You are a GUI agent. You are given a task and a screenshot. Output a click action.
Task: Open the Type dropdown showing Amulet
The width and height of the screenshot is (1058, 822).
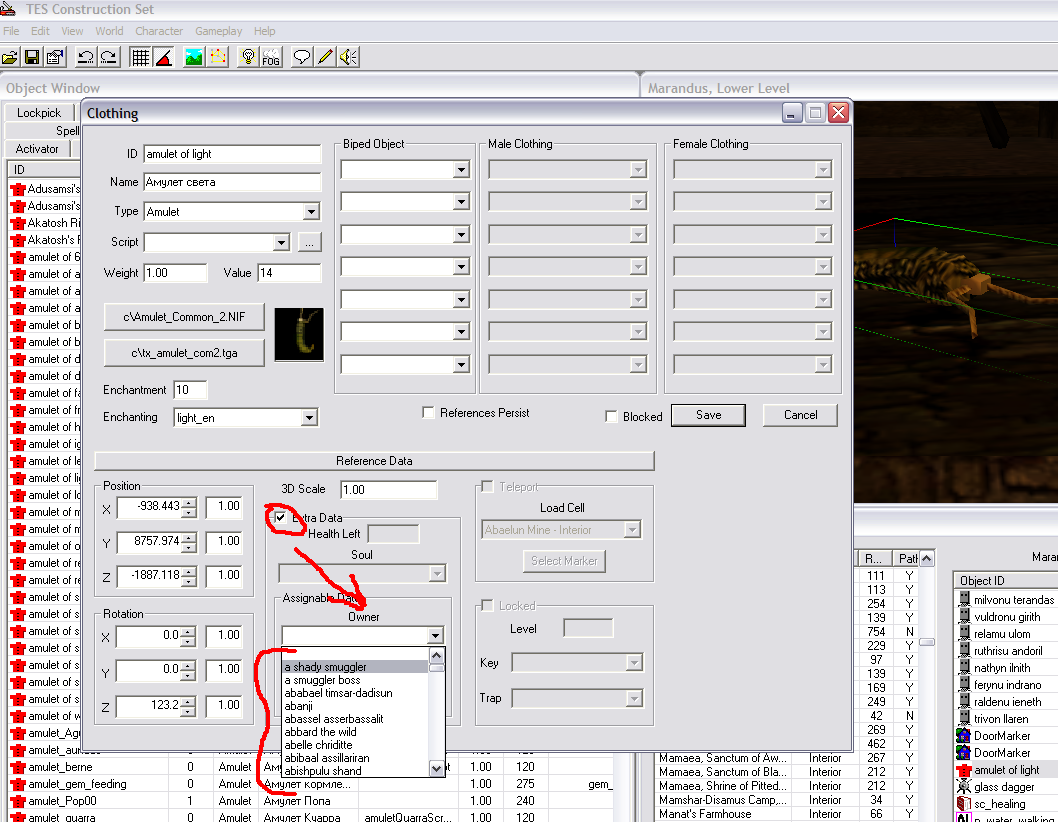coord(311,212)
